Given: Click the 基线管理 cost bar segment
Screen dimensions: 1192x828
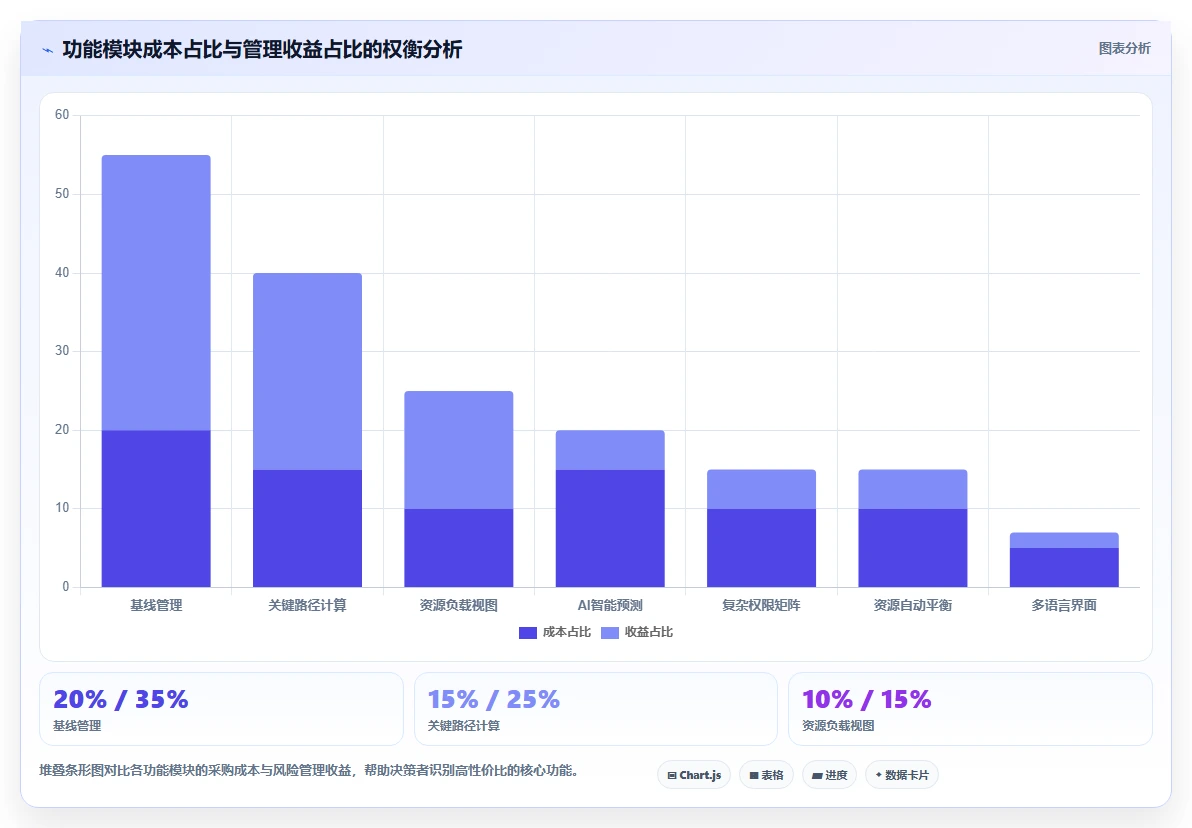Looking at the screenshot, I should coord(156,509).
